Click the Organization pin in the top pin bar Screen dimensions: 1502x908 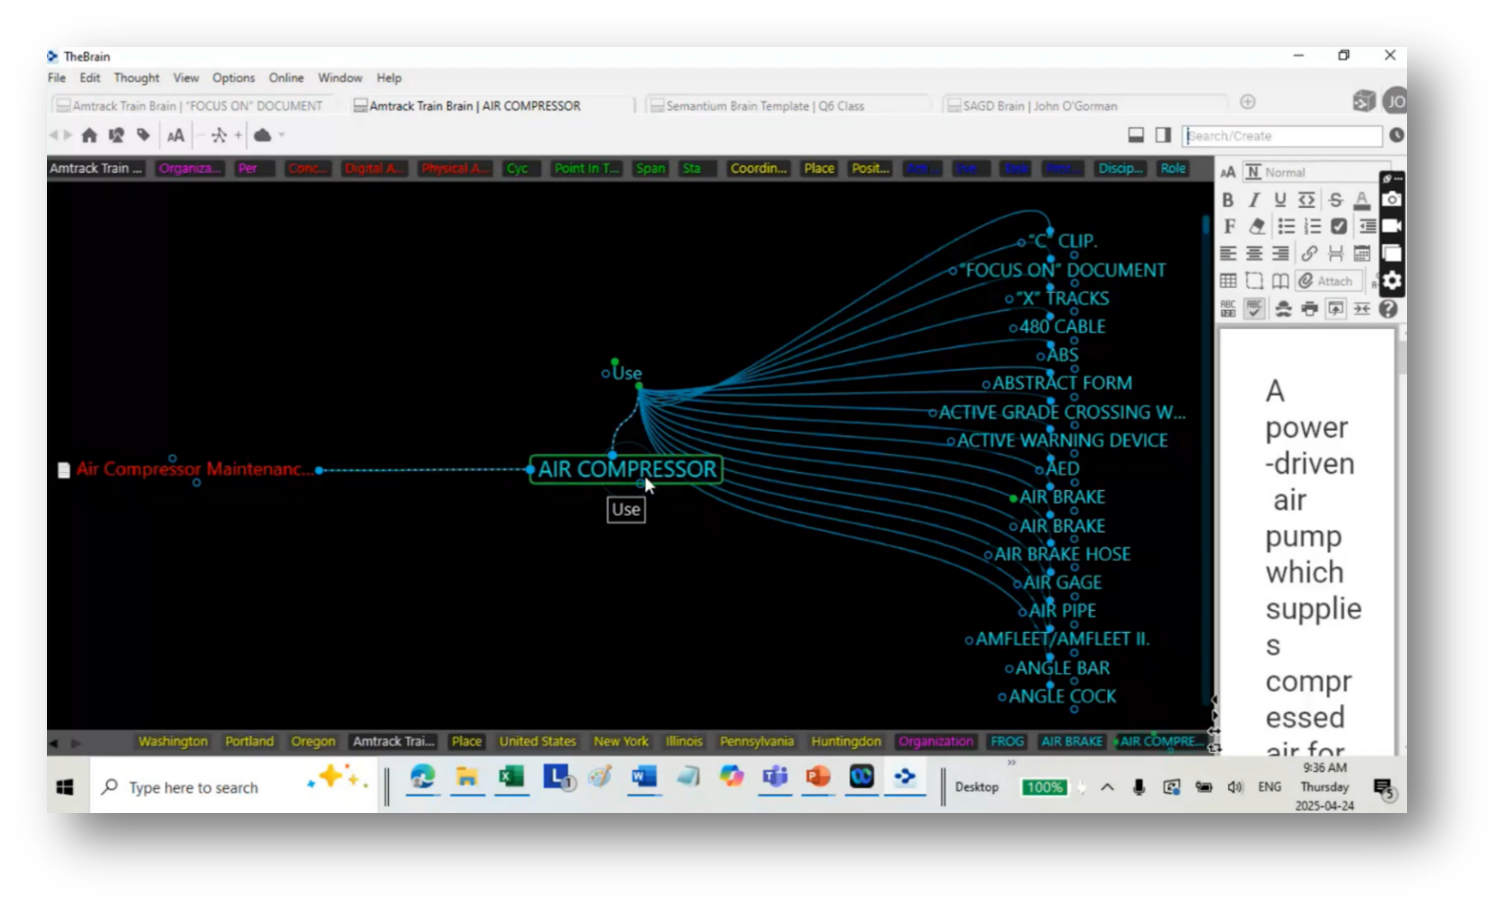[x=189, y=168]
